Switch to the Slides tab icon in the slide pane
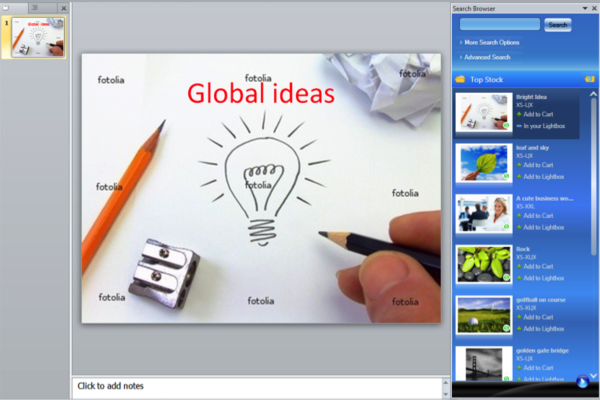The image size is (600, 400). point(6,7)
